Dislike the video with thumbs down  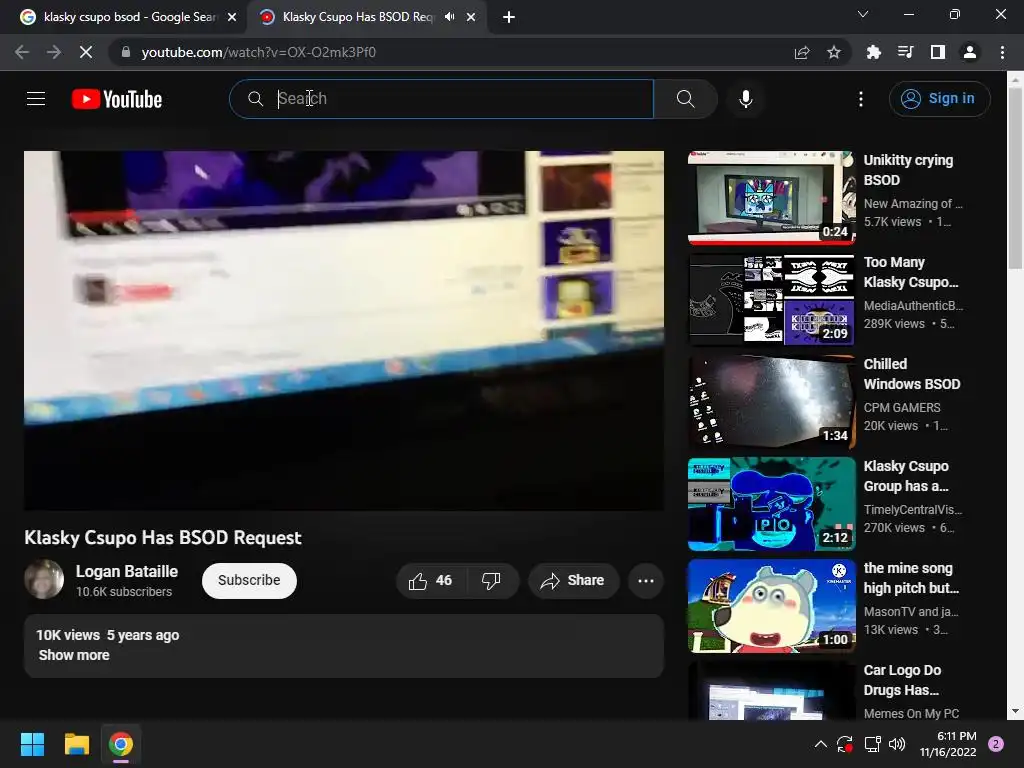[491, 581]
